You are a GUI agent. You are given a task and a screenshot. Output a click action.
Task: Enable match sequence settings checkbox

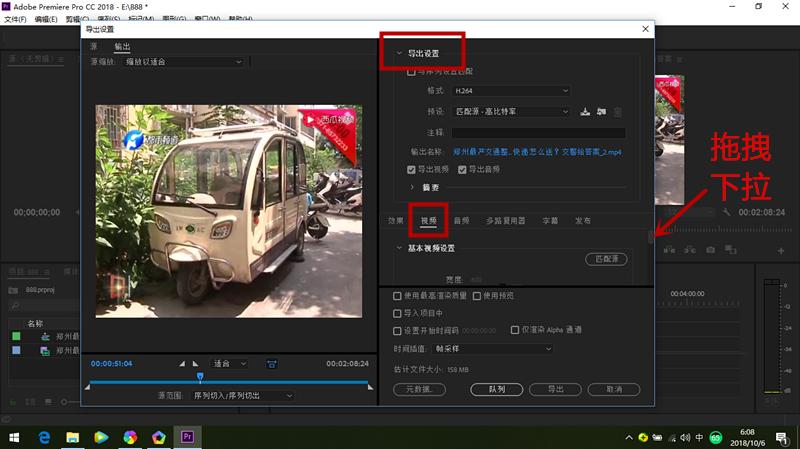pos(411,72)
